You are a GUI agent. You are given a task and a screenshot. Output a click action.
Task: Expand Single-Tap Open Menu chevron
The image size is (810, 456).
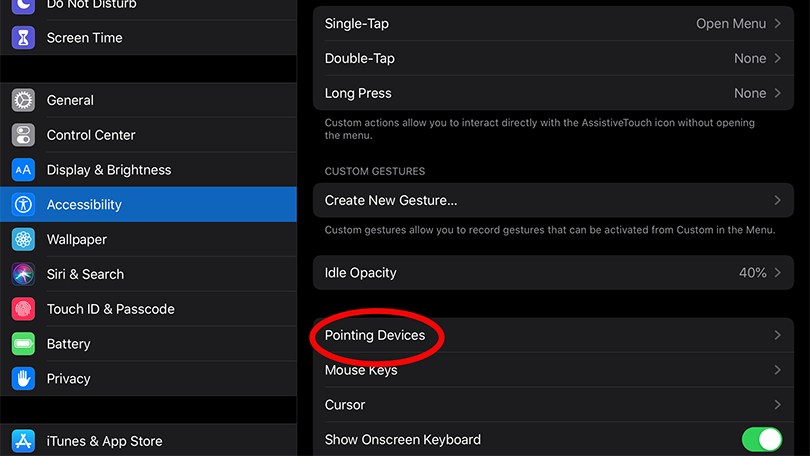pos(777,24)
